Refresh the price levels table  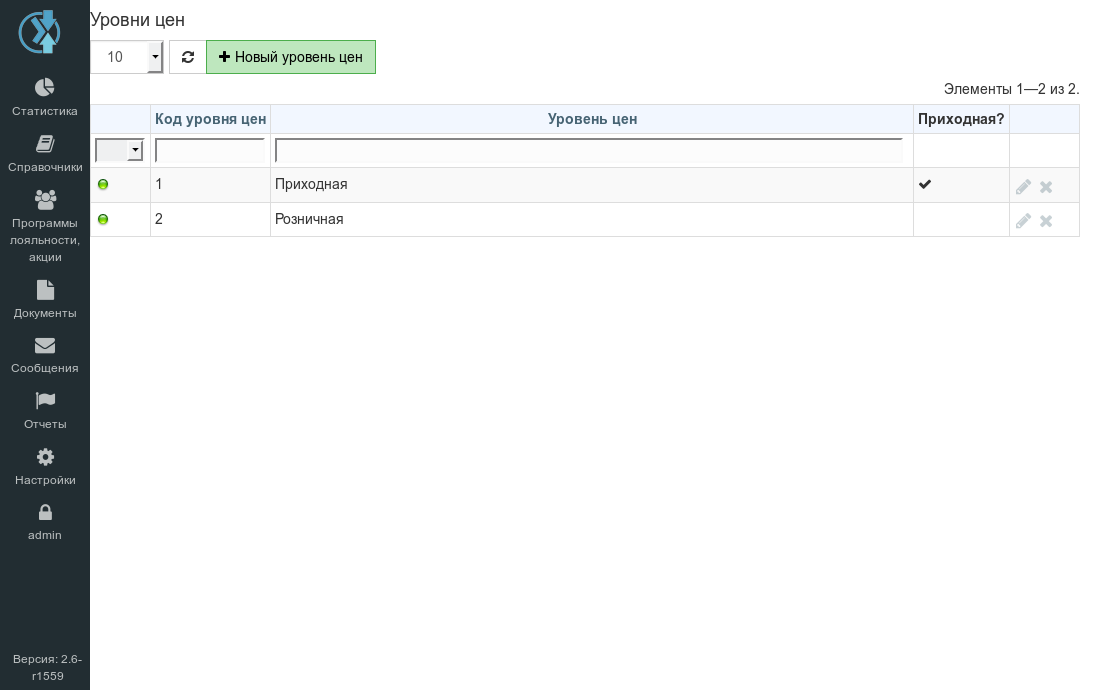(x=187, y=57)
